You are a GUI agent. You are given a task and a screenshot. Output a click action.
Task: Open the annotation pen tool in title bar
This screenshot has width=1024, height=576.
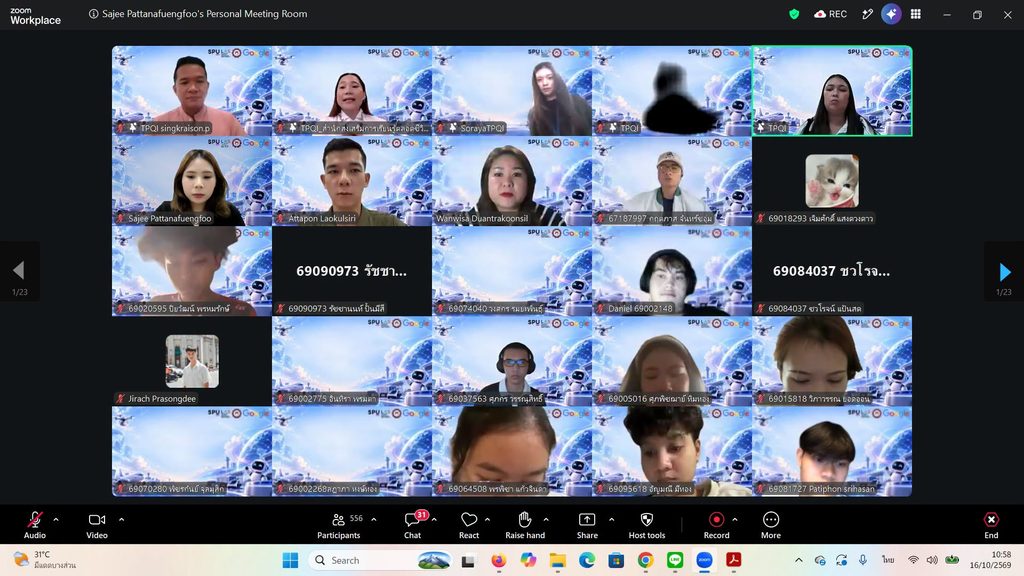coord(867,14)
